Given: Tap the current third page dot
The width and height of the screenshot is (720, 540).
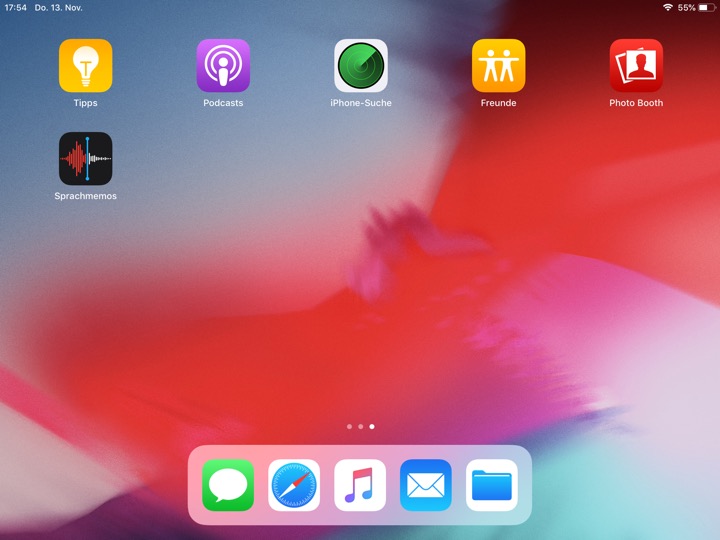Looking at the screenshot, I should 372,427.
